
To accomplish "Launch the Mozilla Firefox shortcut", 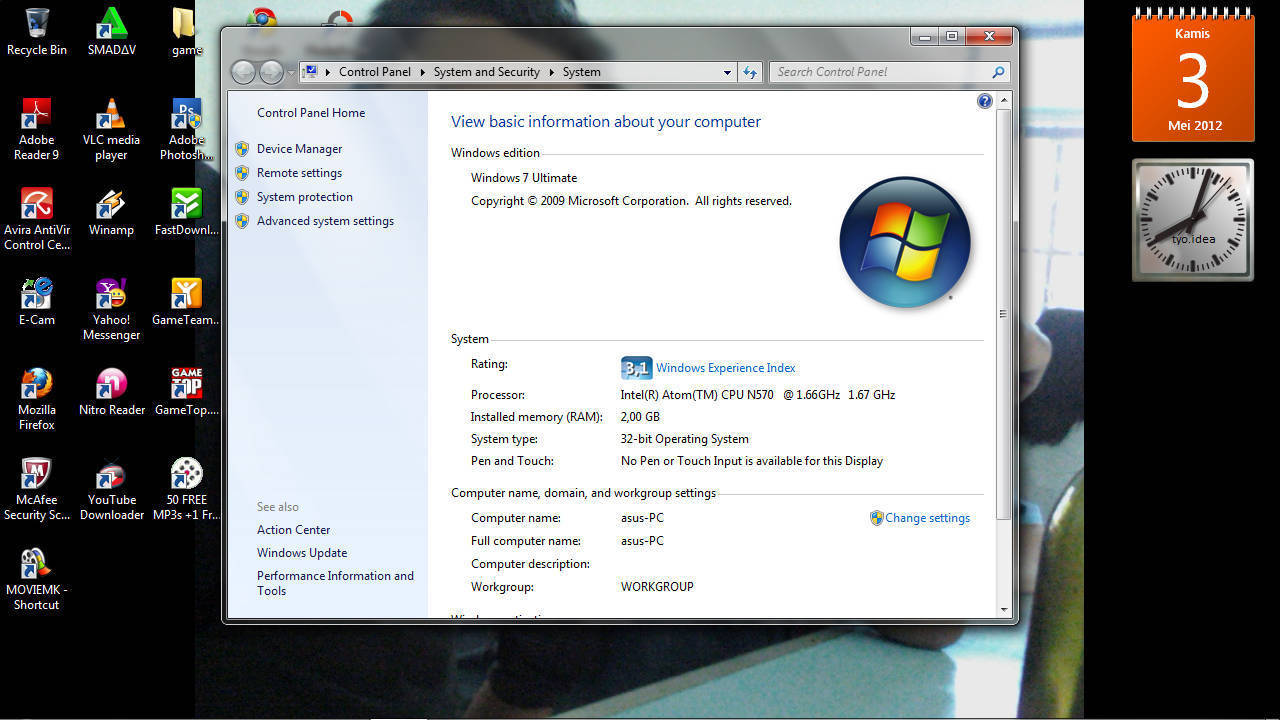I will pyautogui.click(x=37, y=399).
